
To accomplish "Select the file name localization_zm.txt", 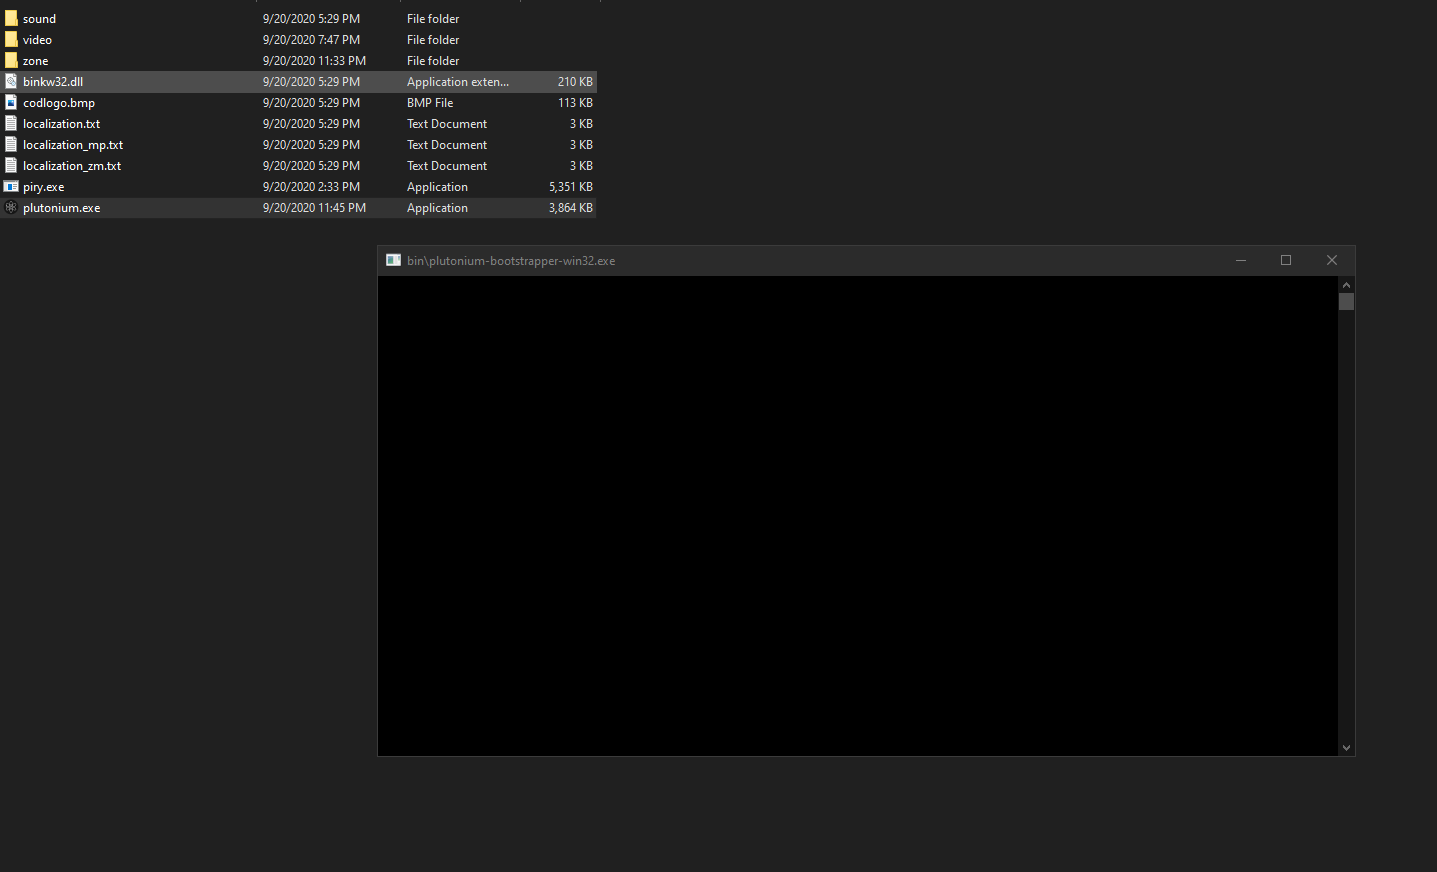I will point(72,166).
